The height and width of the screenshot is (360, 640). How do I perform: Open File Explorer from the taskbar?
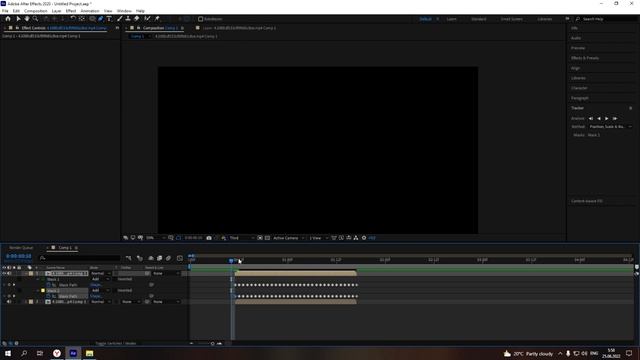click(89, 353)
